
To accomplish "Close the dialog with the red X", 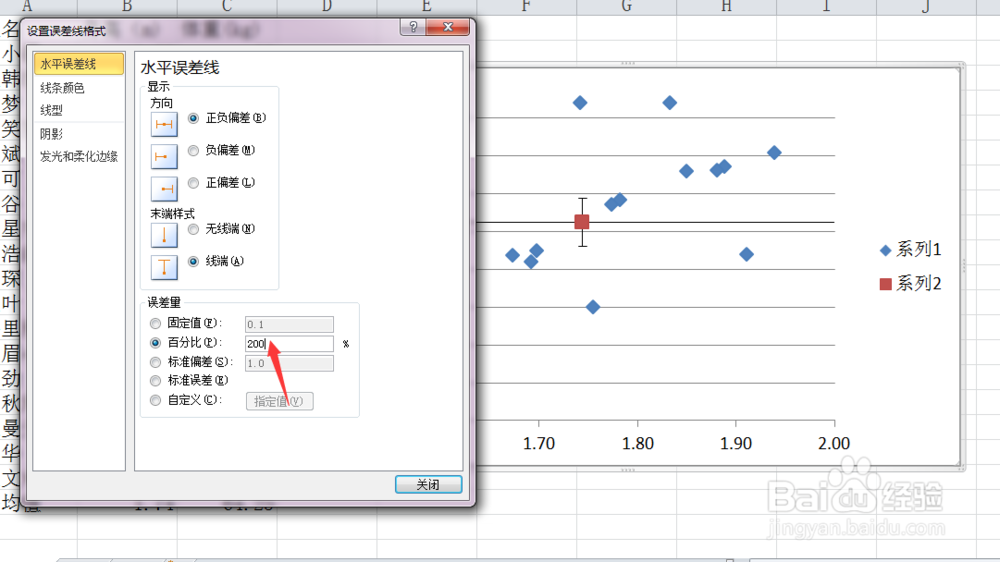I will coord(448,27).
